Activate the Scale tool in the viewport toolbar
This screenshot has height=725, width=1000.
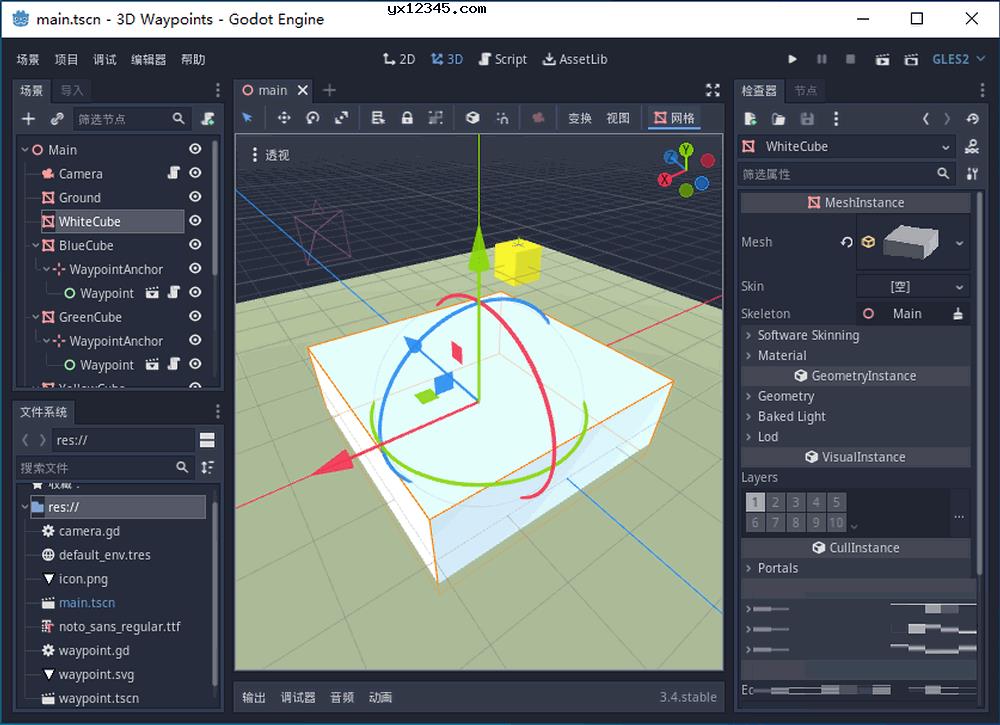pyautogui.click(x=341, y=118)
